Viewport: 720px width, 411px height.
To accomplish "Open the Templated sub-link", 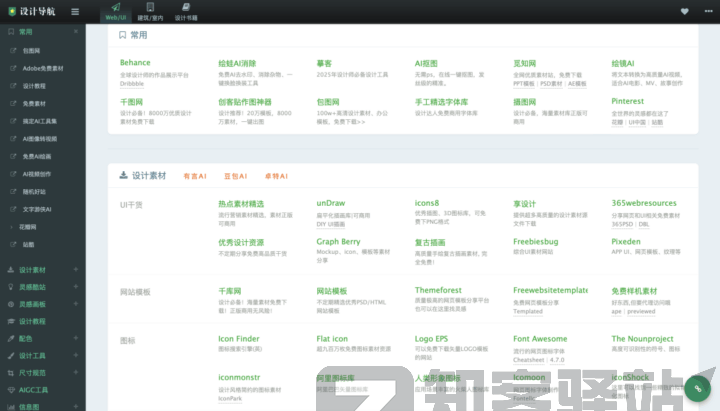I will tap(528, 311).
